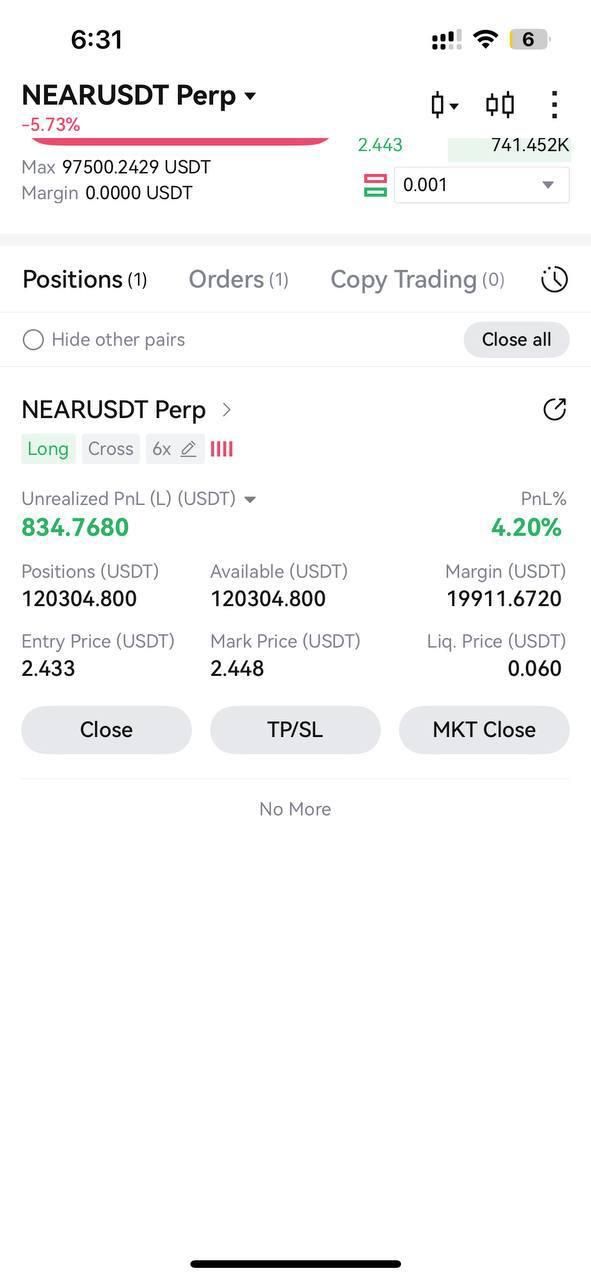Screen dimensions: 591x1280
Task: Share the NEARUSDT position via share icon
Action: [554, 409]
